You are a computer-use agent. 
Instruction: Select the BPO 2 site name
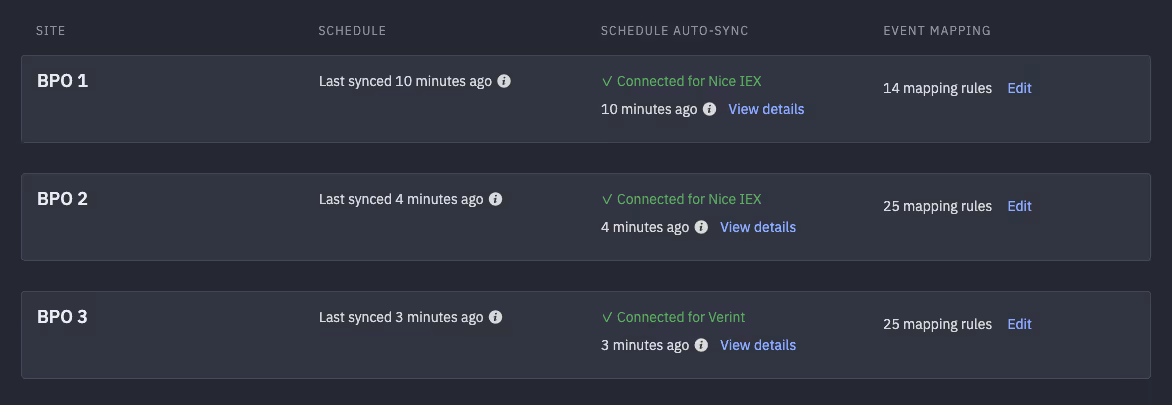(x=62, y=199)
